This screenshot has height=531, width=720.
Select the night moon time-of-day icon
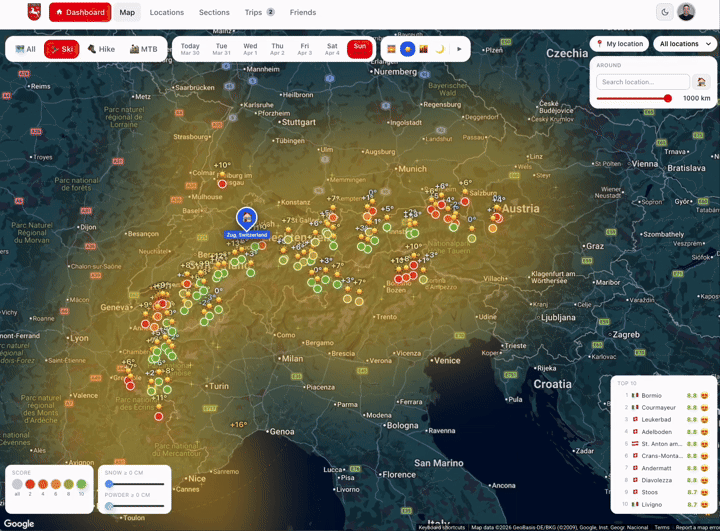[x=439, y=49]
